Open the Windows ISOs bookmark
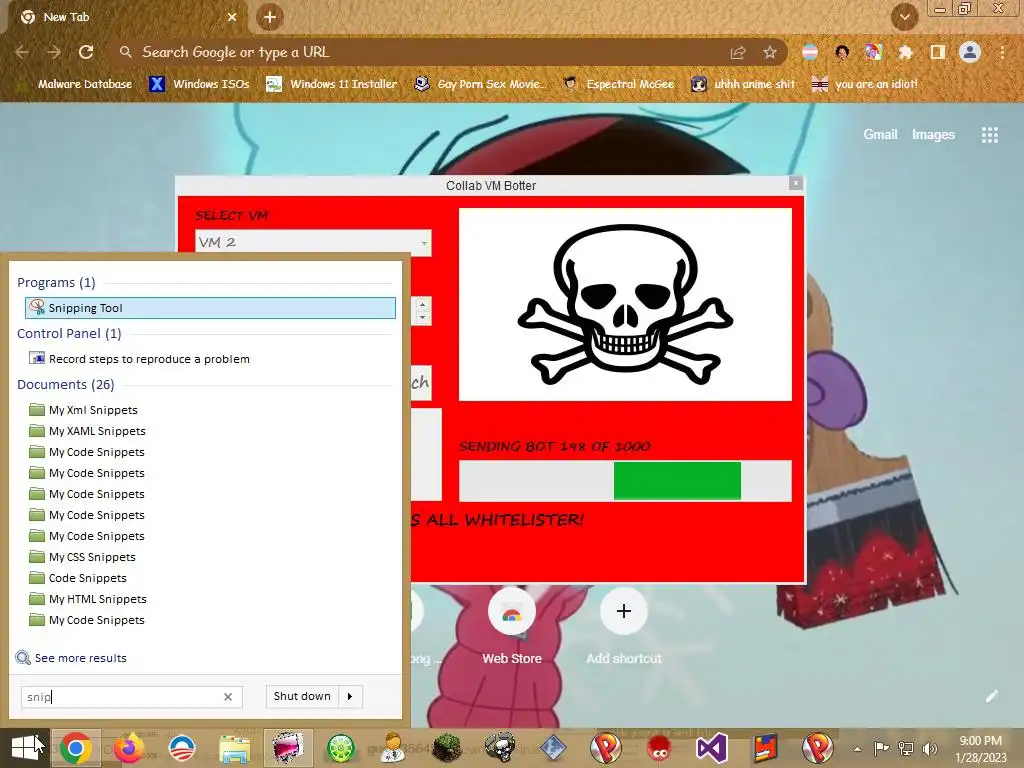Viewport: 1024px width, 768px height. pos(199,84)
